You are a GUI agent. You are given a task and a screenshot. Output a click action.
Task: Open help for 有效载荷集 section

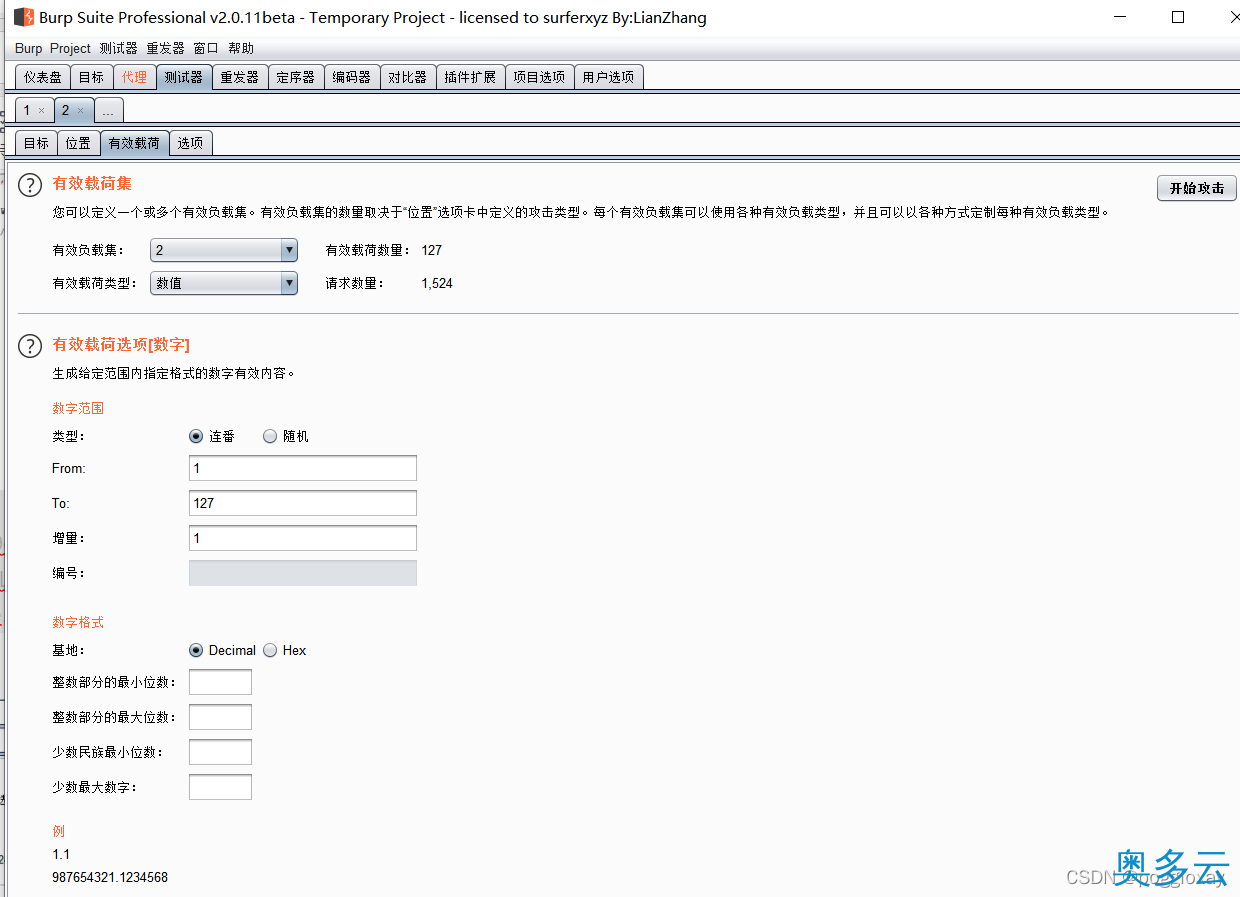[x=31, y=185]
